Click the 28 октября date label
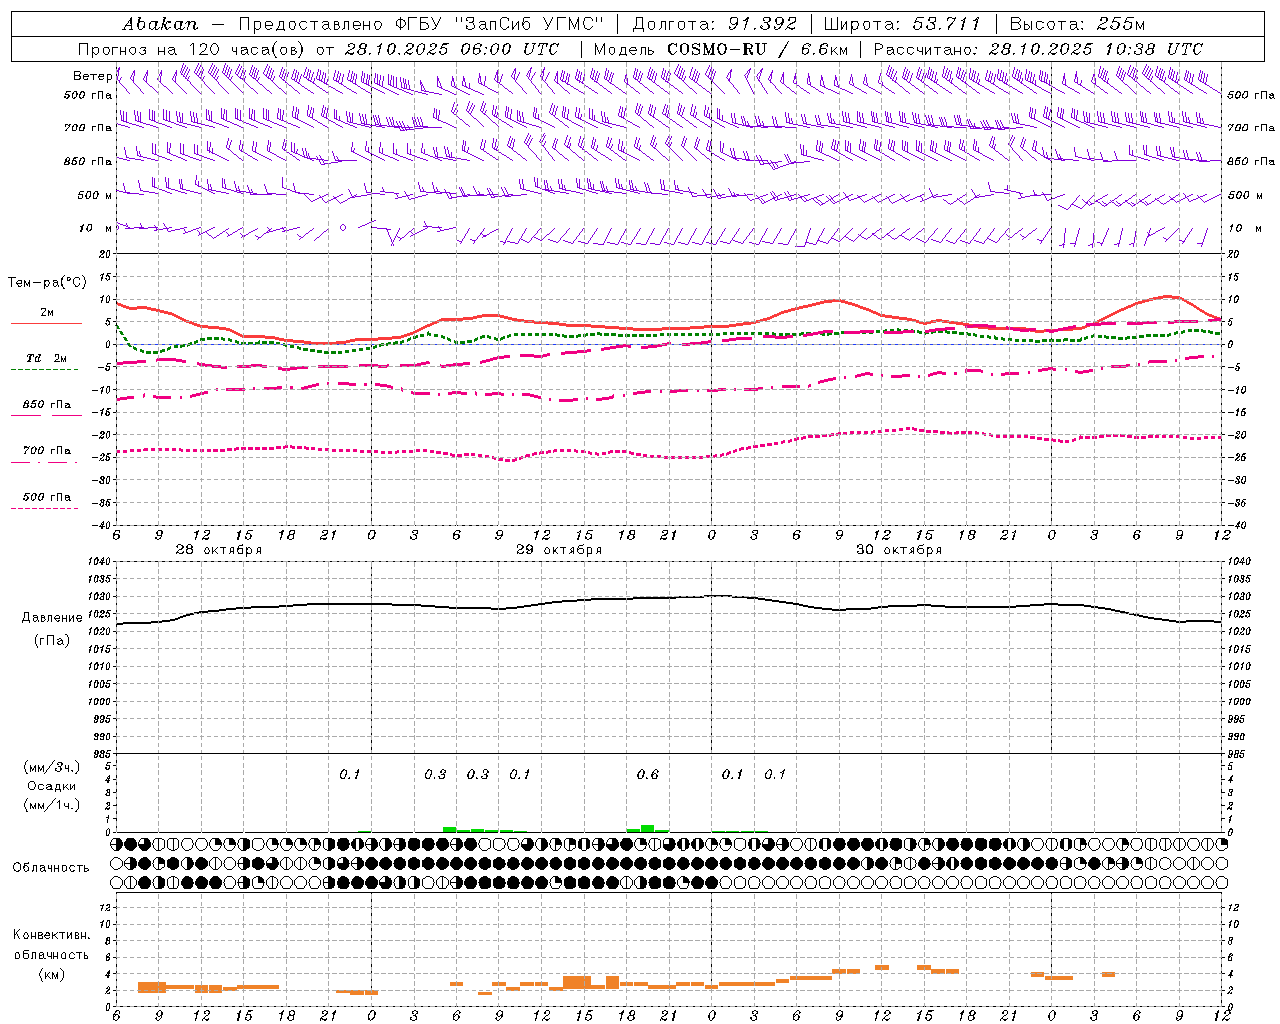 [219, 550]
